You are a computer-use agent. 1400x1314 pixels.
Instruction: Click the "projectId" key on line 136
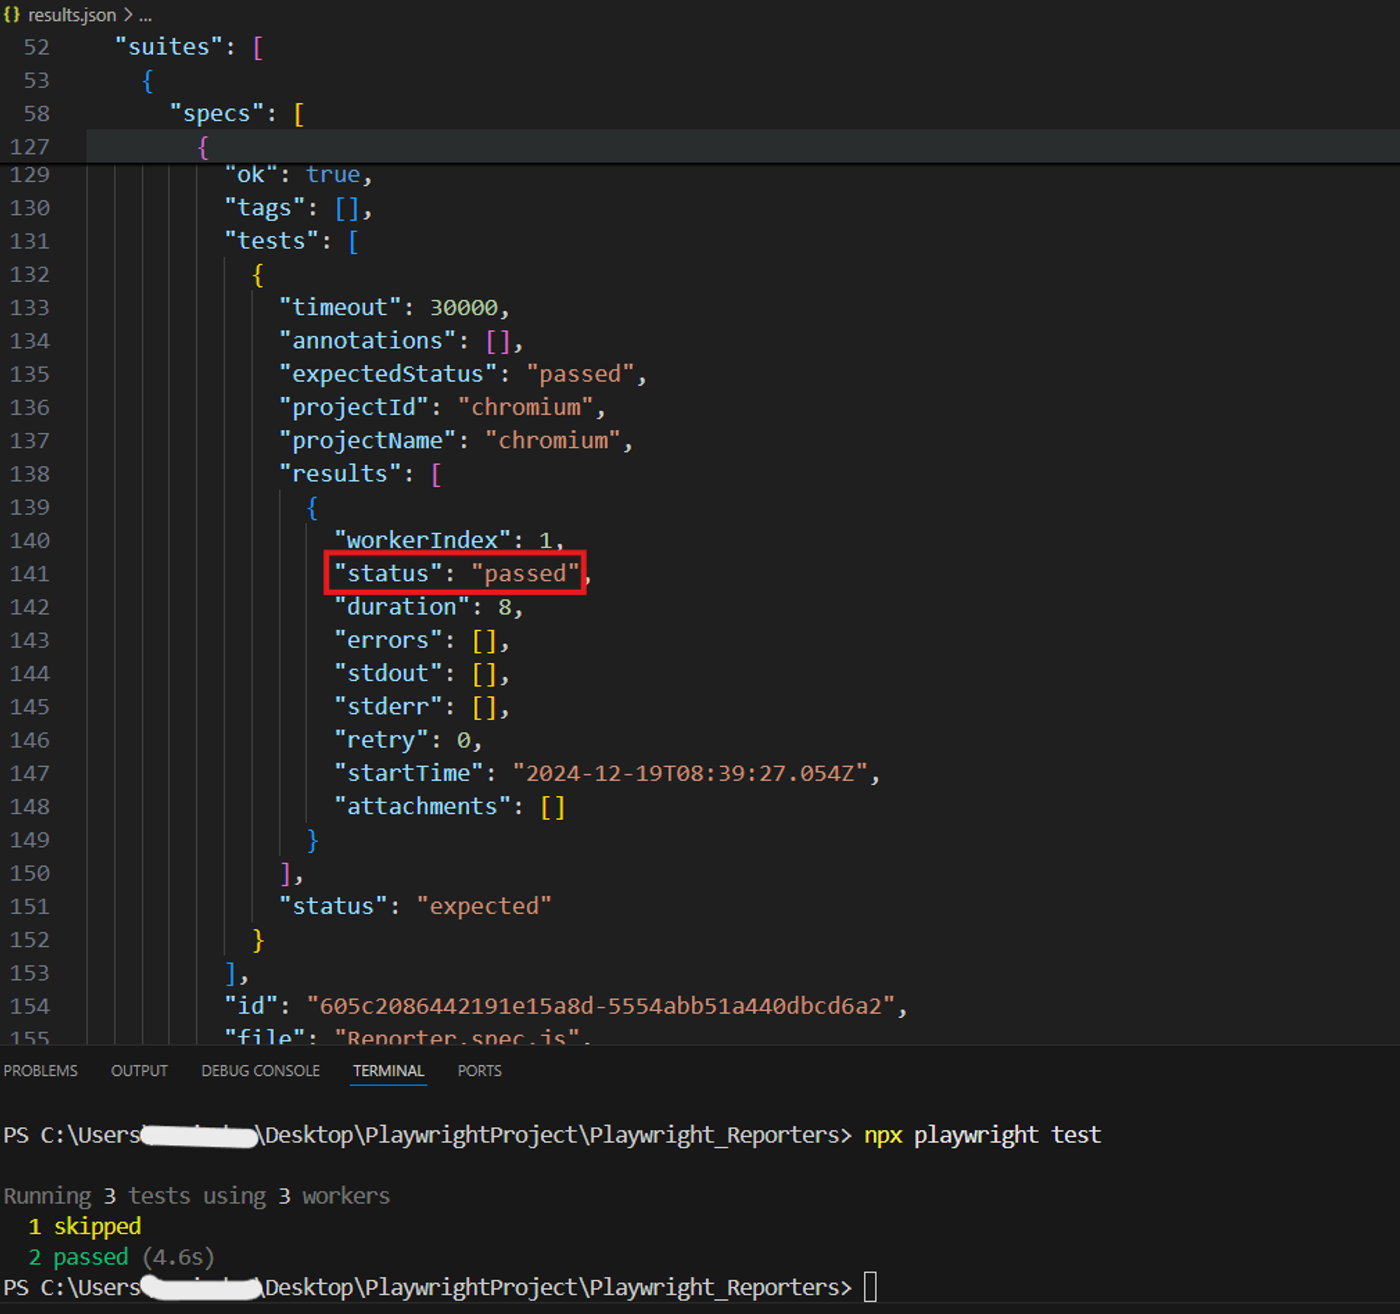point(353,407)
